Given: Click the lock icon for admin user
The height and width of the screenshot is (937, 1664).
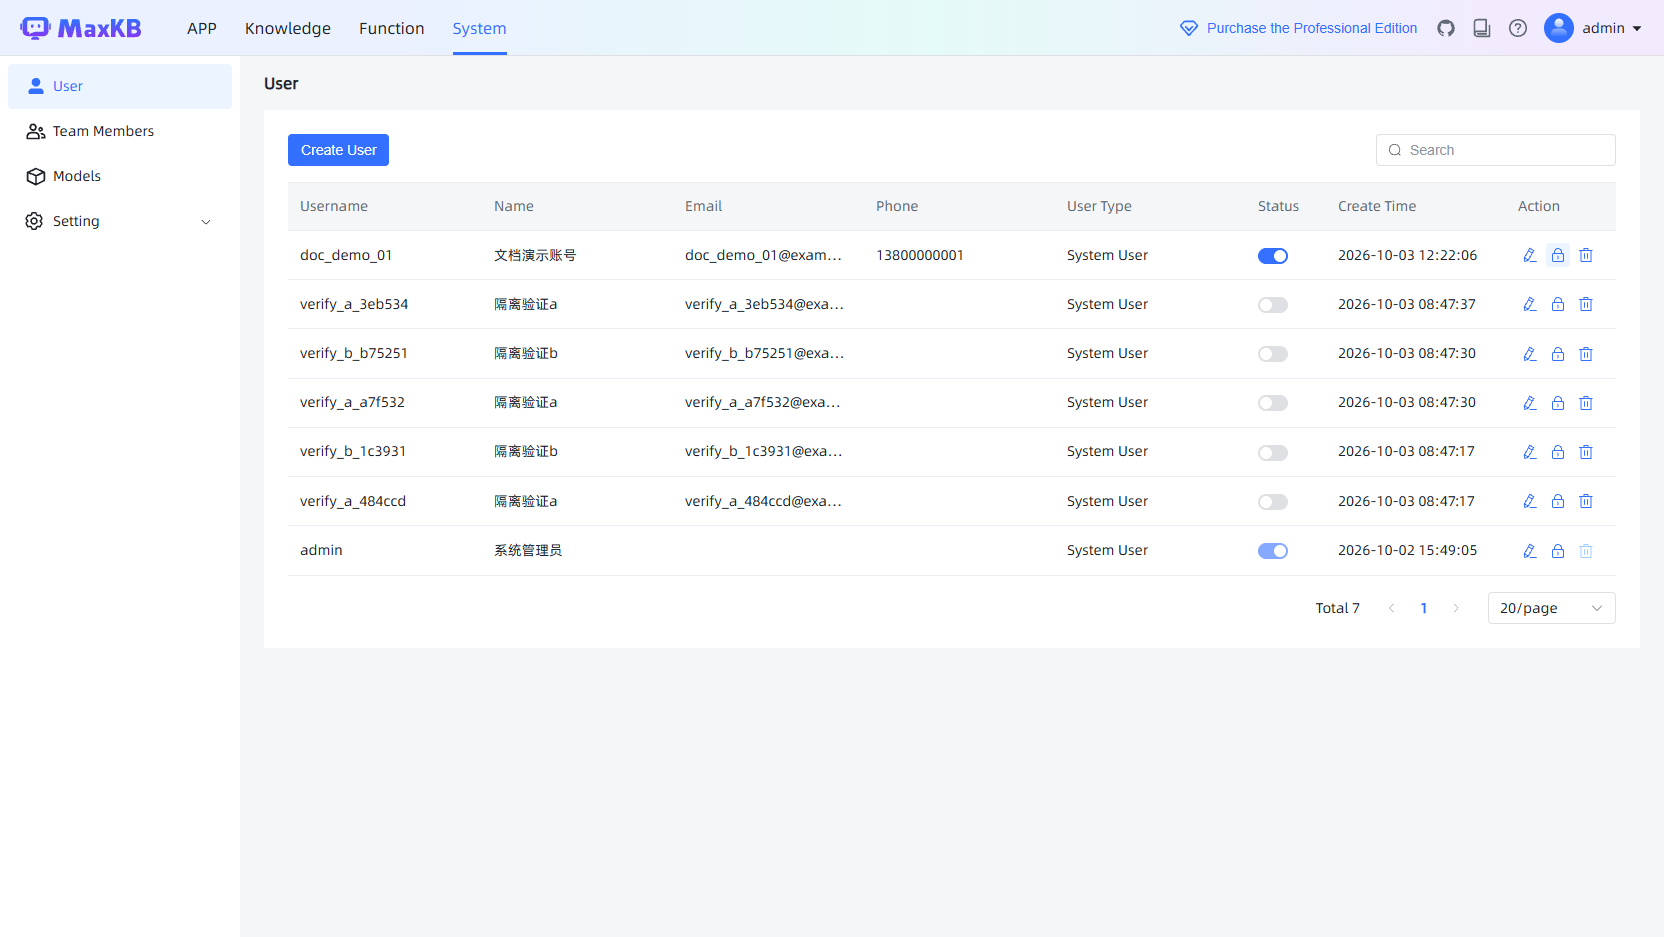Looking at the screenshot, I should point(1558,551).
